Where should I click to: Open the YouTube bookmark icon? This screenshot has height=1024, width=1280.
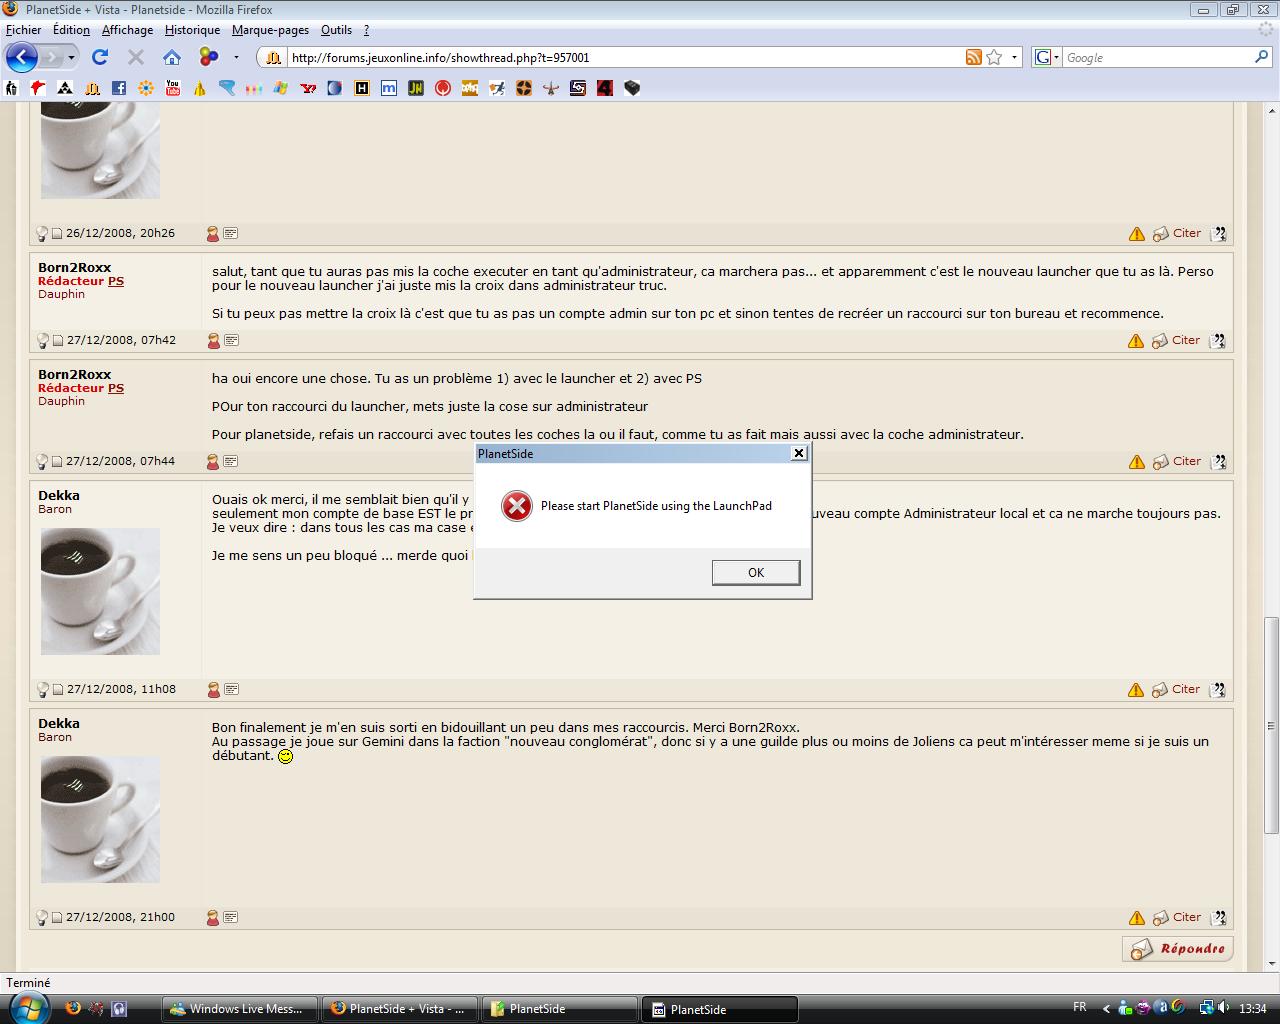click(173, 88)
